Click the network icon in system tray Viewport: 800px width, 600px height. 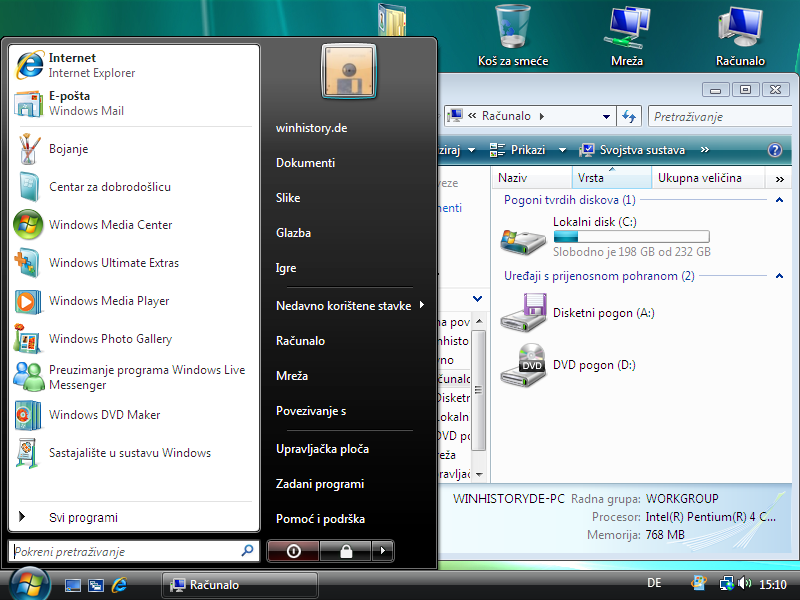[727, 583]
